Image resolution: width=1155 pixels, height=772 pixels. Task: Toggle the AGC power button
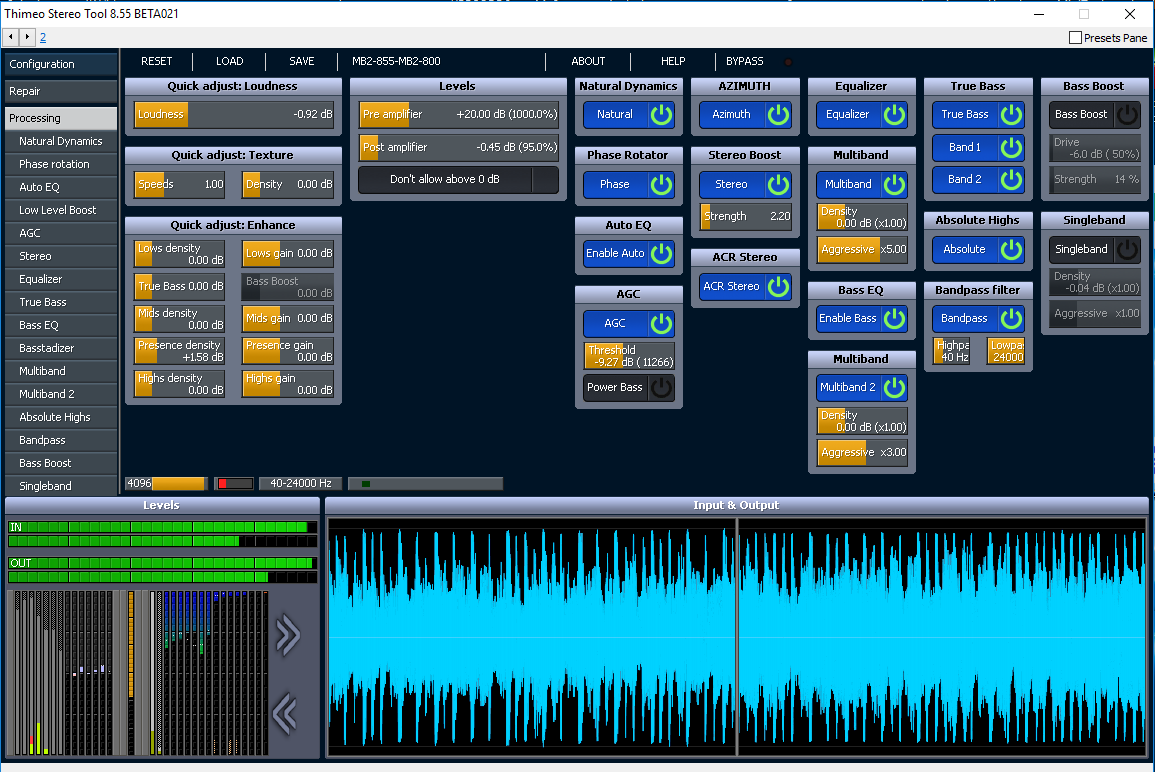[x=661, y=323]
